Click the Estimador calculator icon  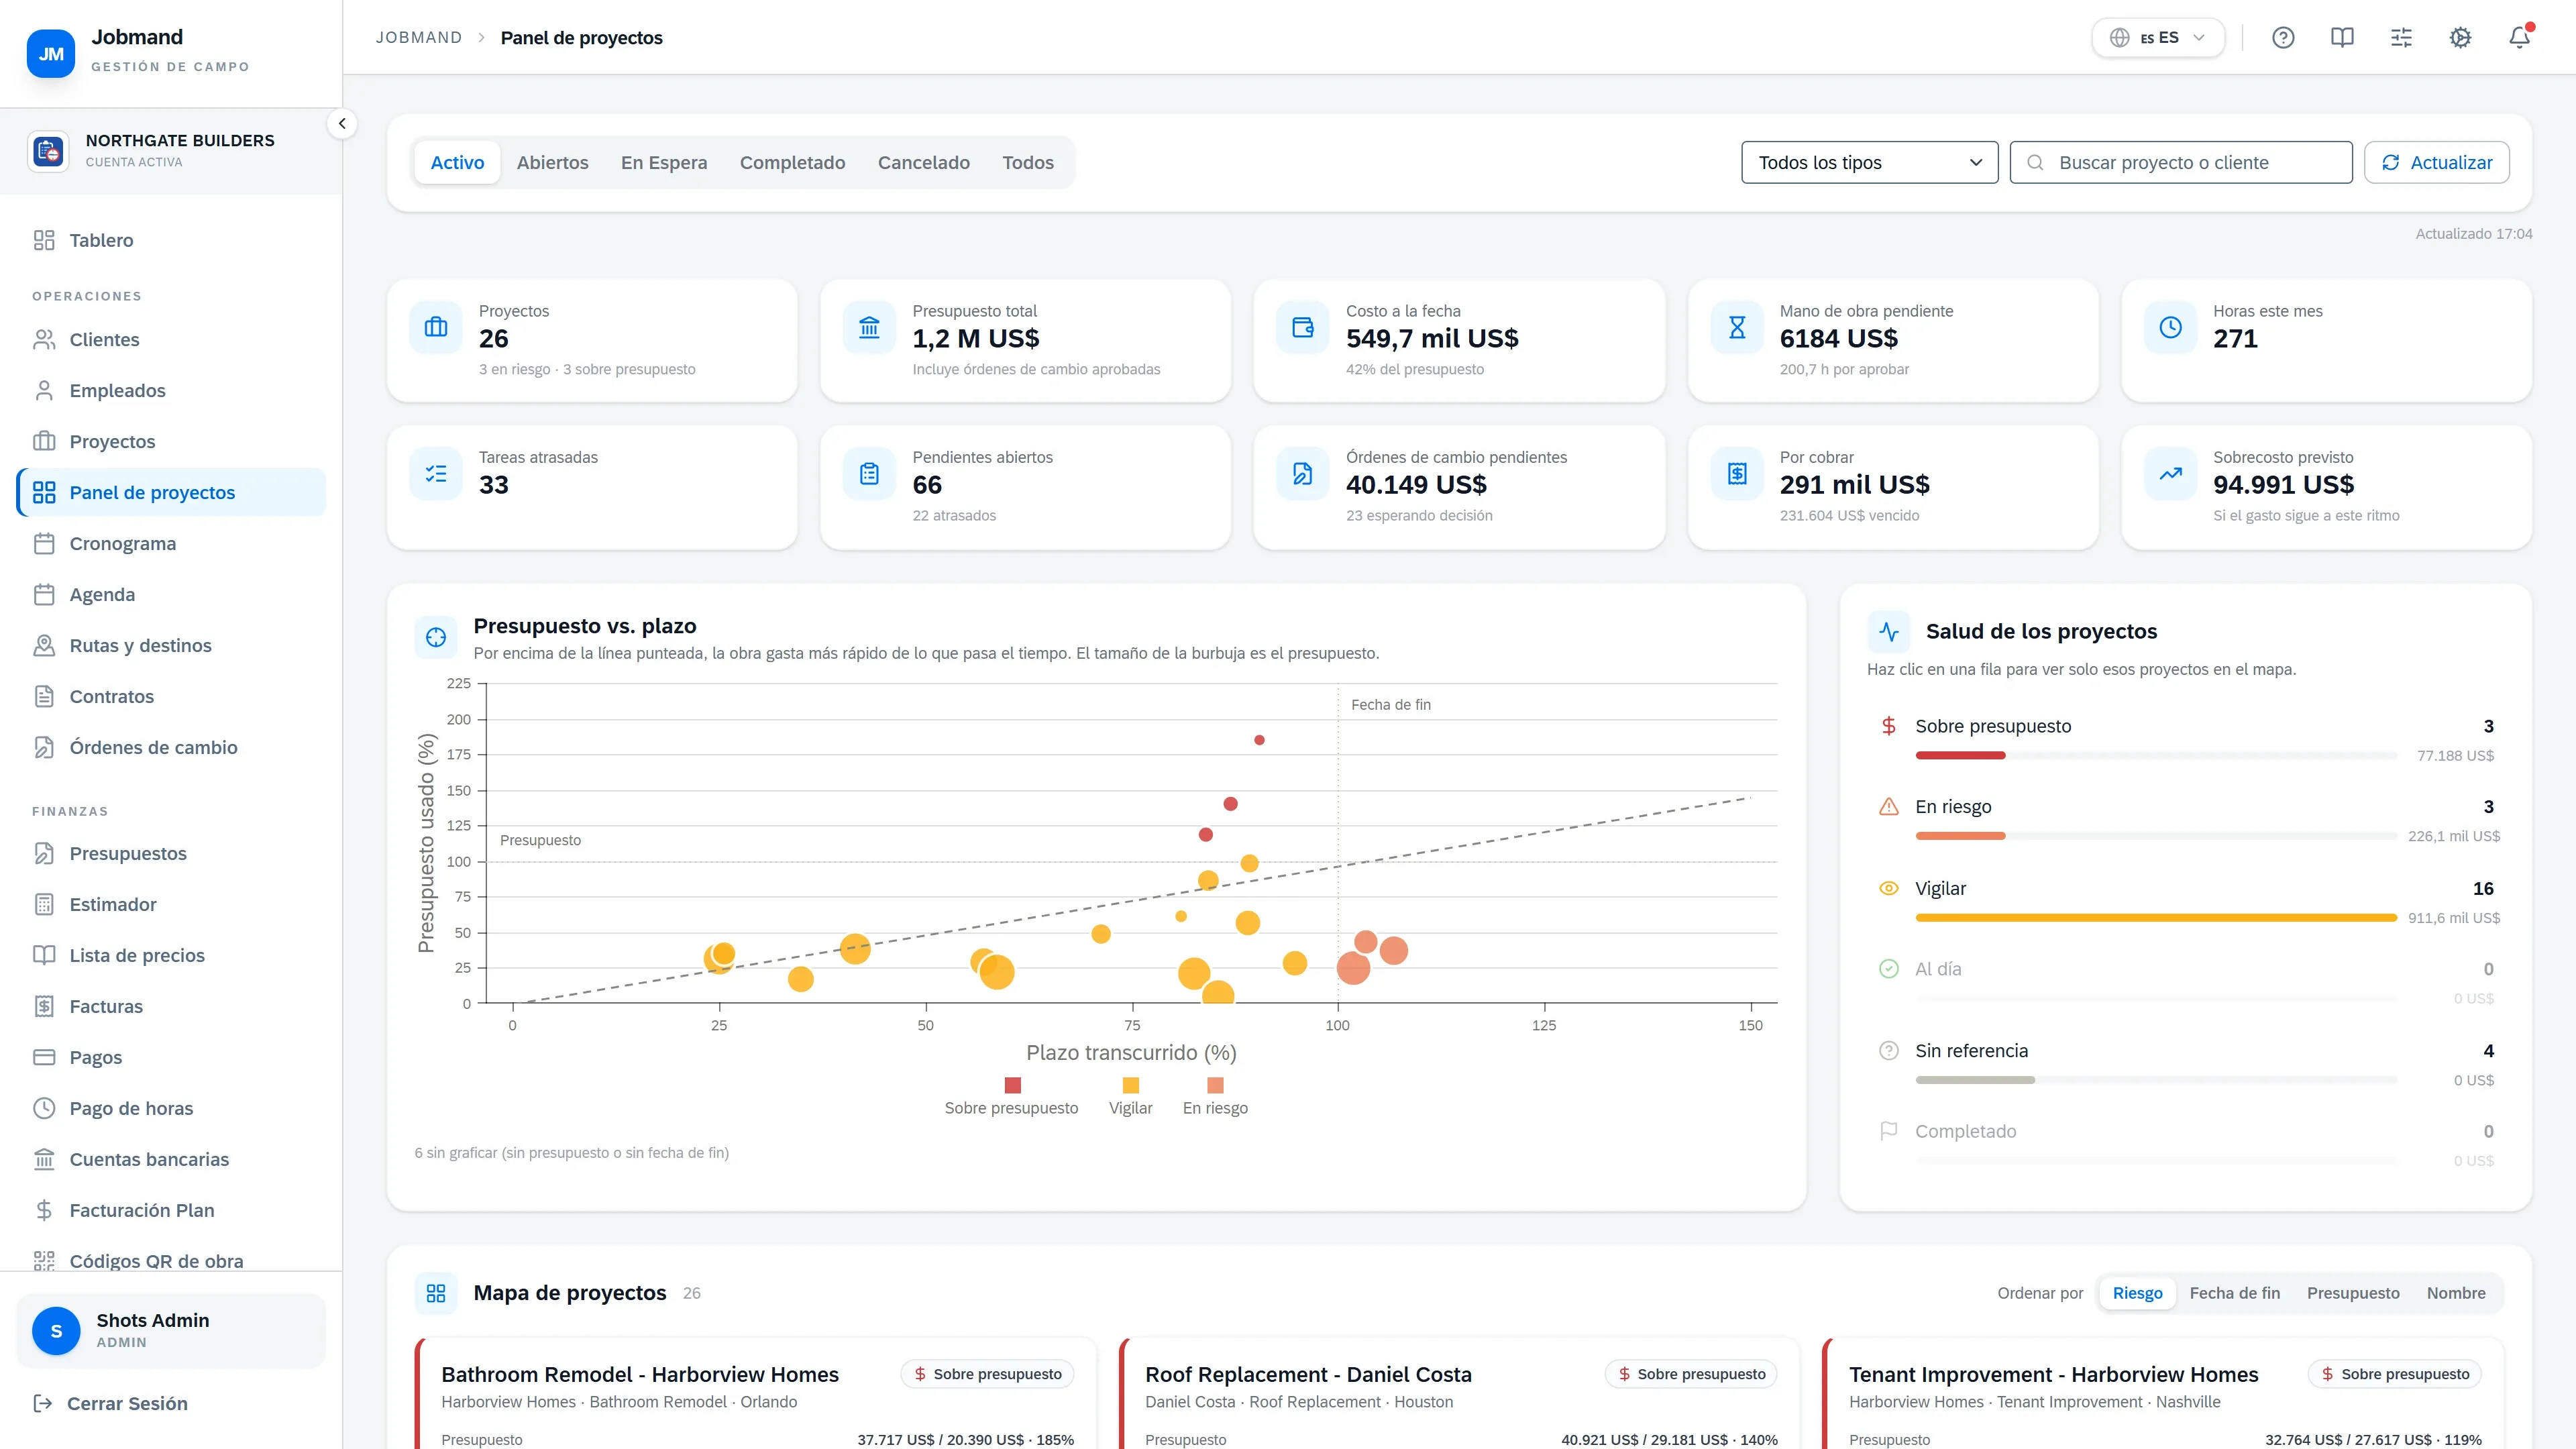pyautogui.click(x=44, y=904)
